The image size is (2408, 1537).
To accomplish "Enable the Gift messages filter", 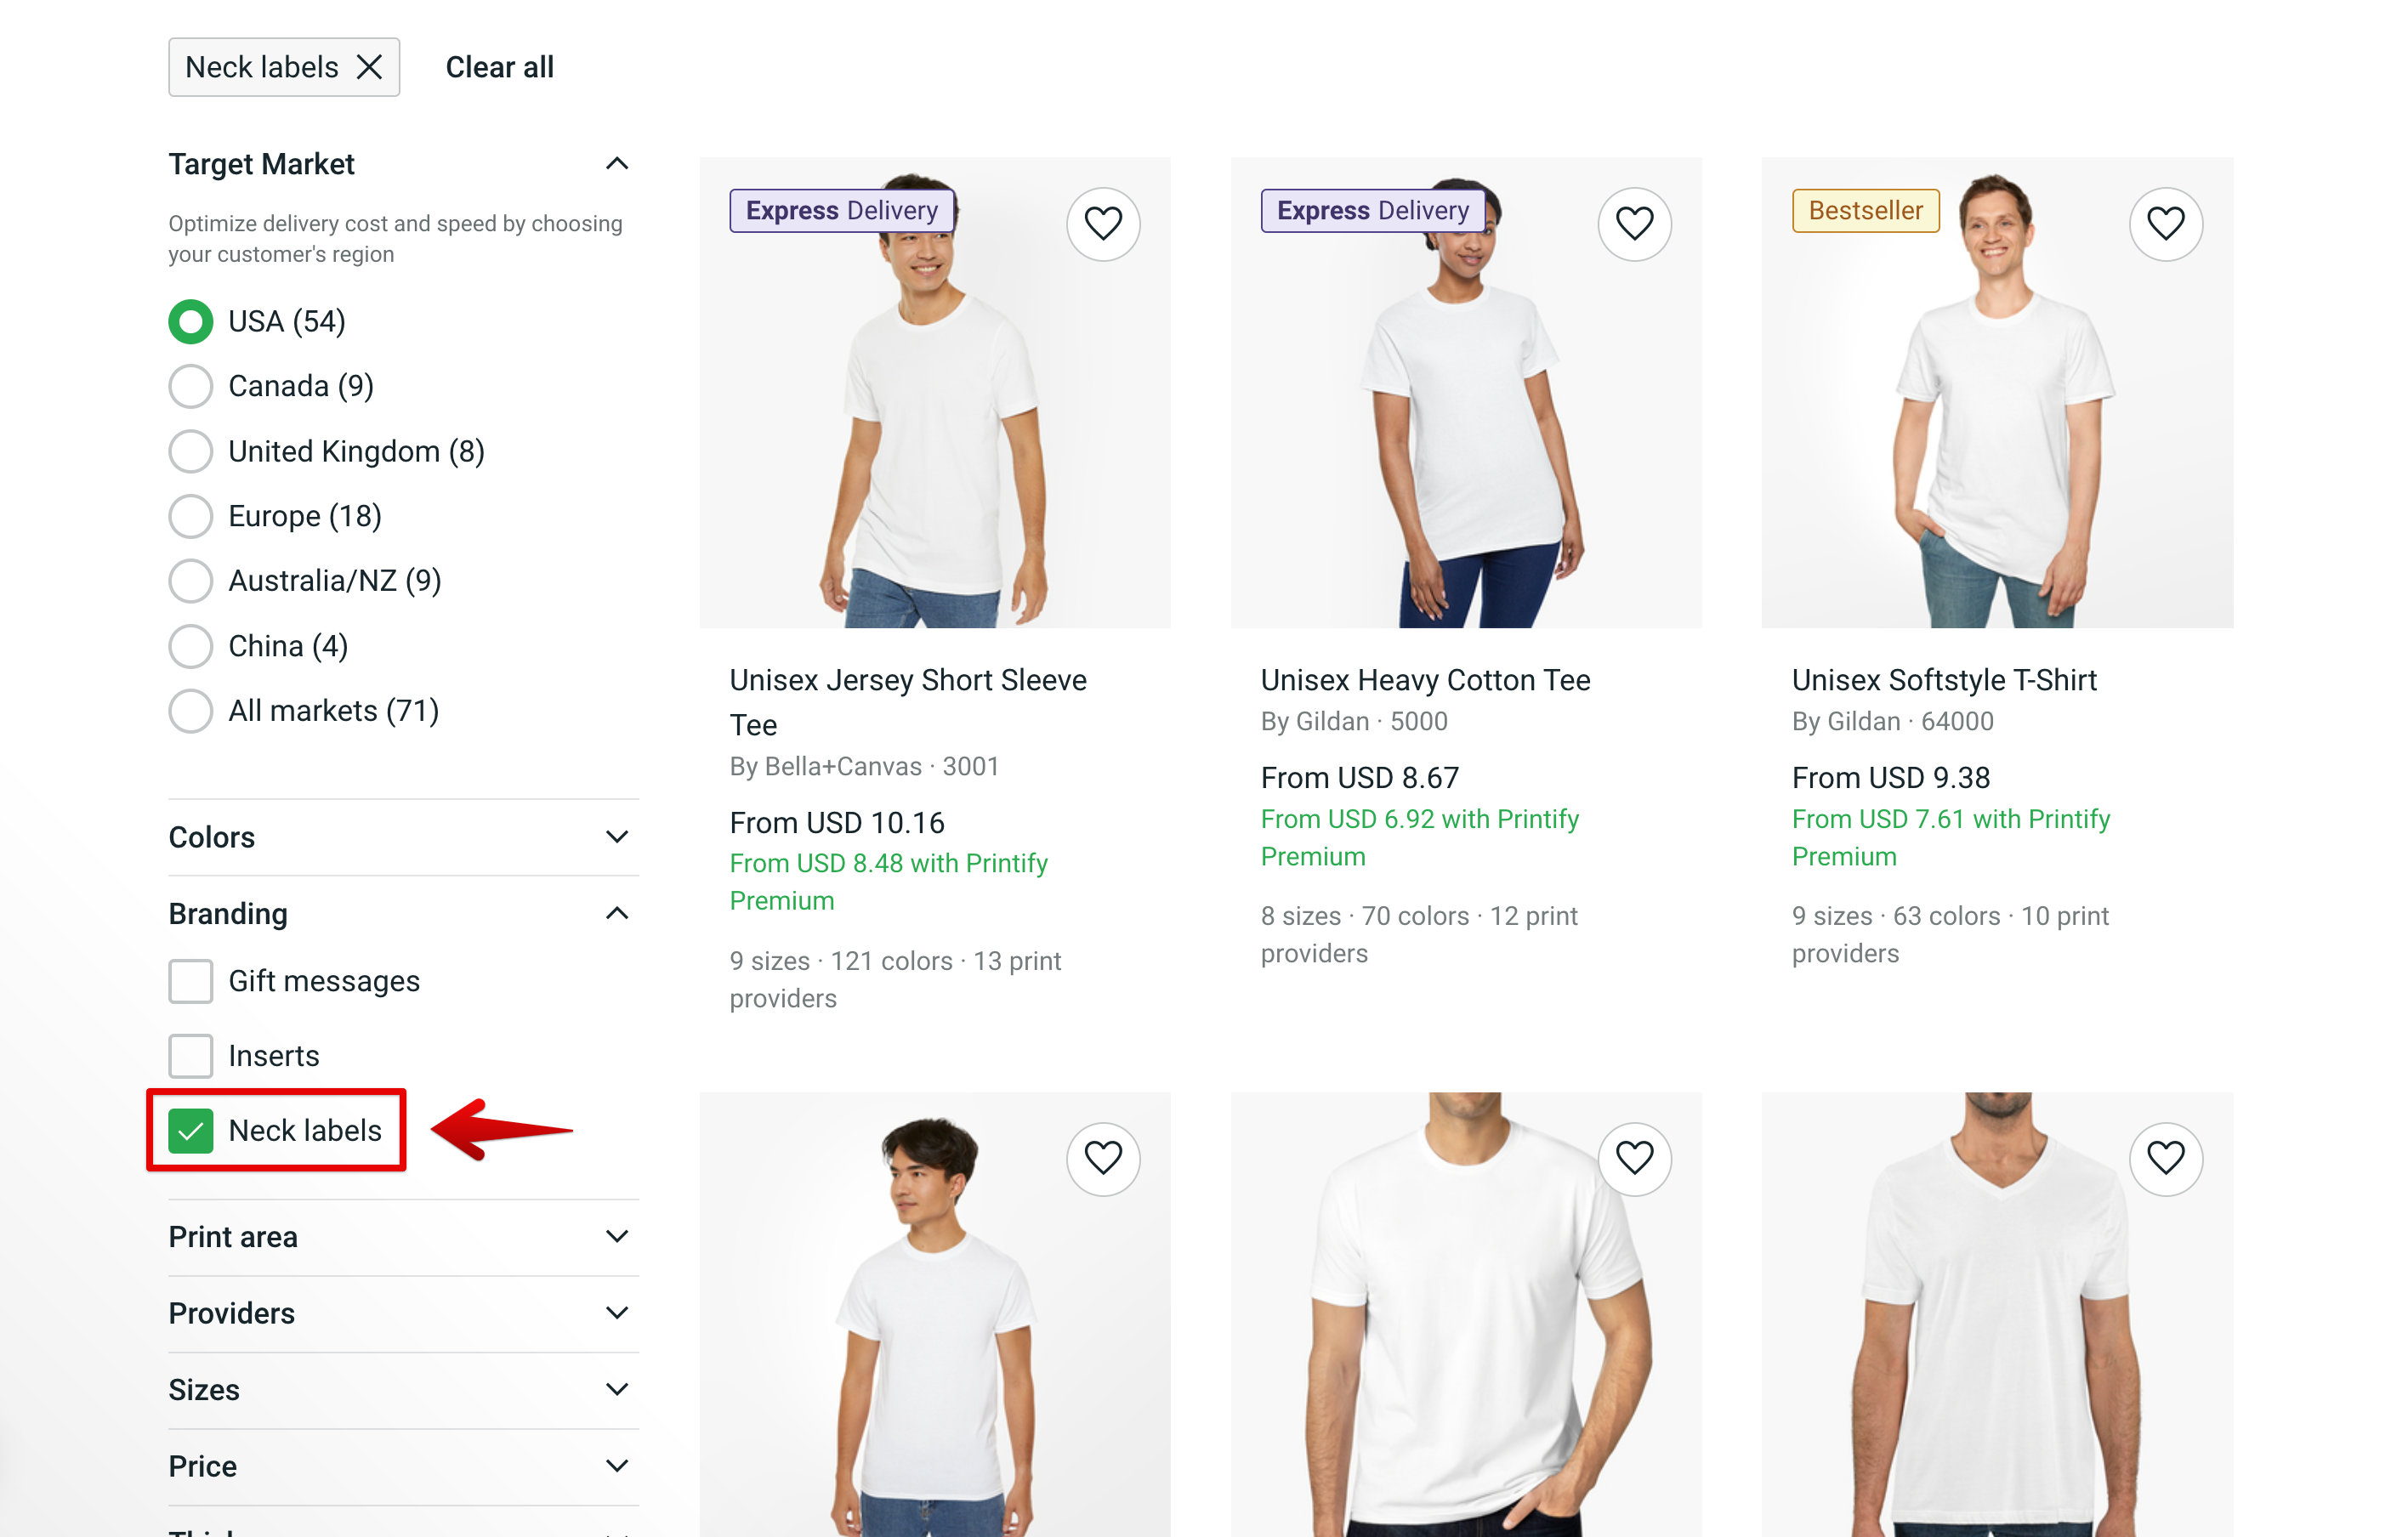I will pyautogui.click(x=190, y=981).
